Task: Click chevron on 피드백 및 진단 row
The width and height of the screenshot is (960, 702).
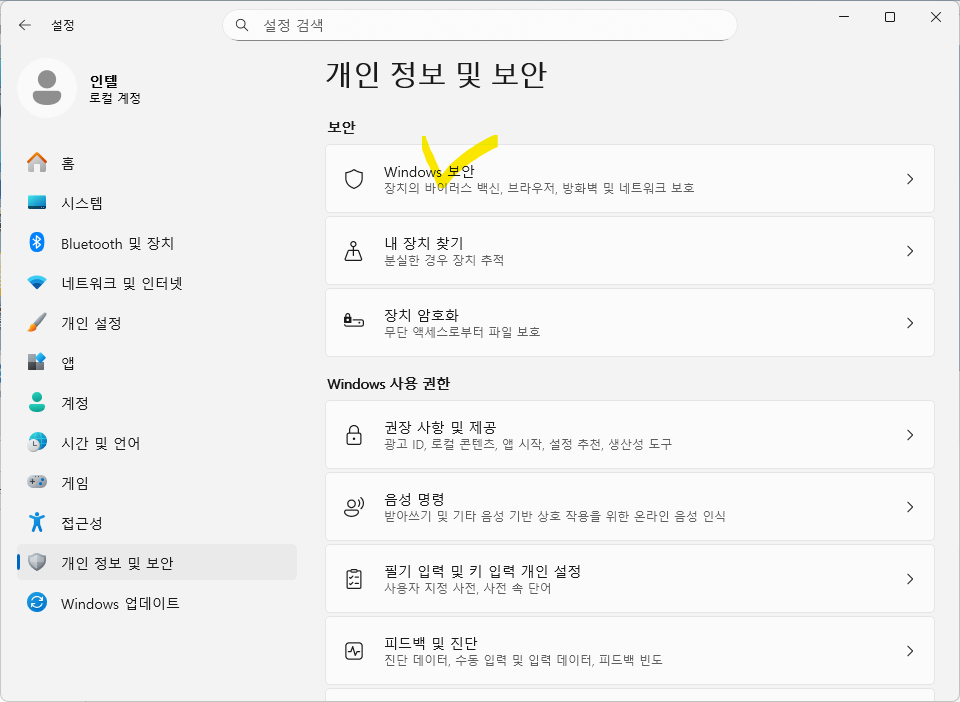Action: (910, 651)
